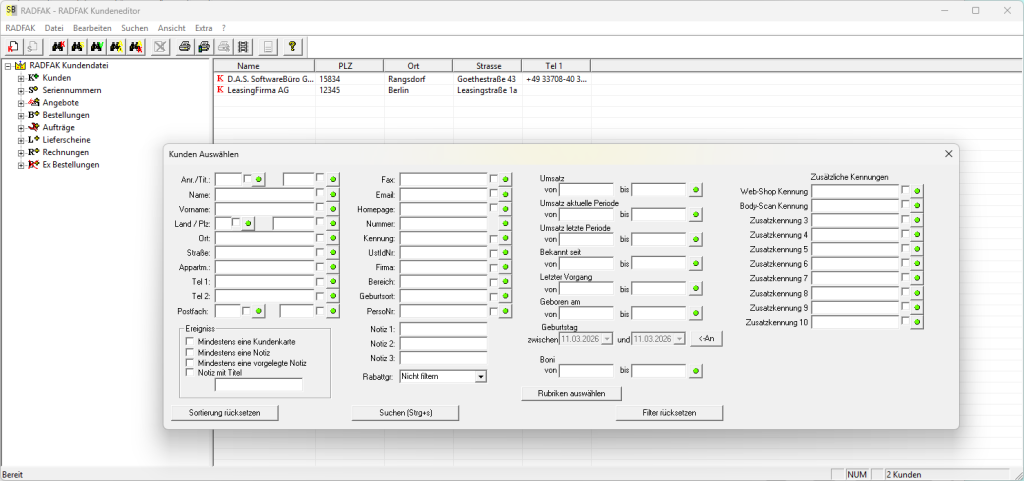Tick the "Notiz mit Titel" checkbox

(x=190, y=371)
